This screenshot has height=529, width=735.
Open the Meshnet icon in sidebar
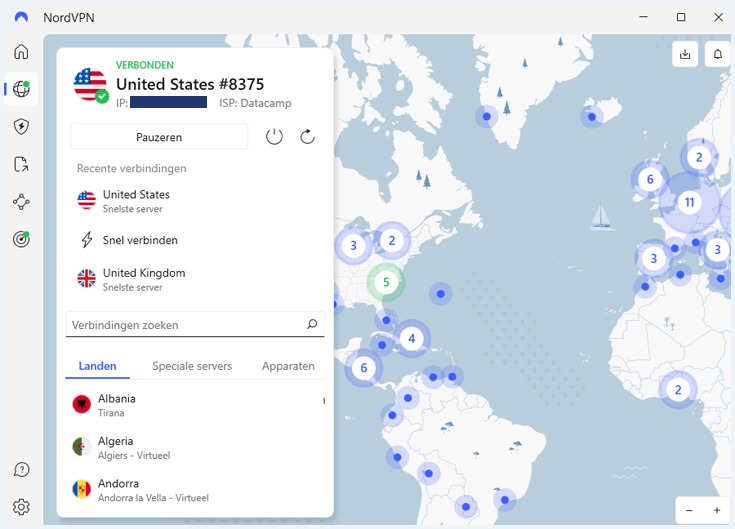pyautogui.click(x=21, y=202)
